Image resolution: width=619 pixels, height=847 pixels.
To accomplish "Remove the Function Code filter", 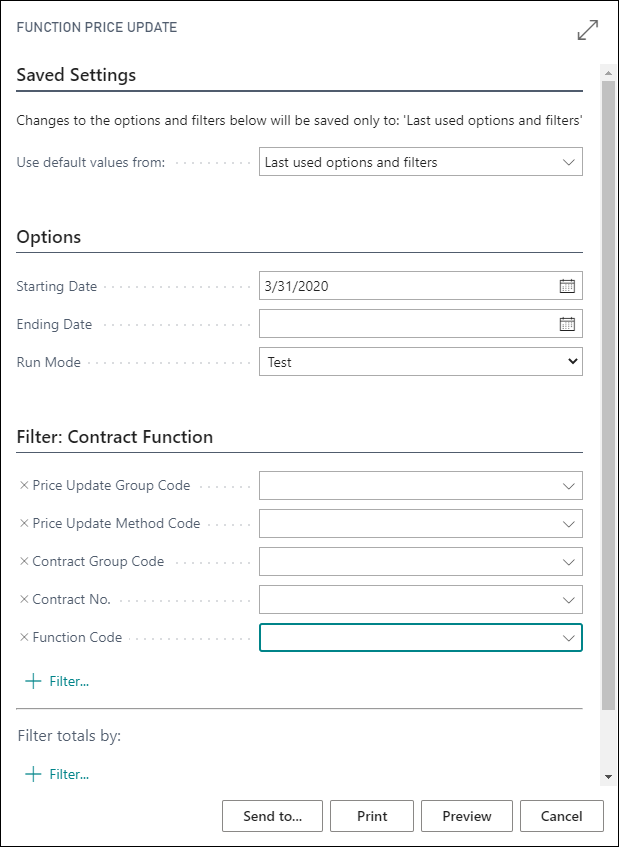I will click(x=24, y=637).
